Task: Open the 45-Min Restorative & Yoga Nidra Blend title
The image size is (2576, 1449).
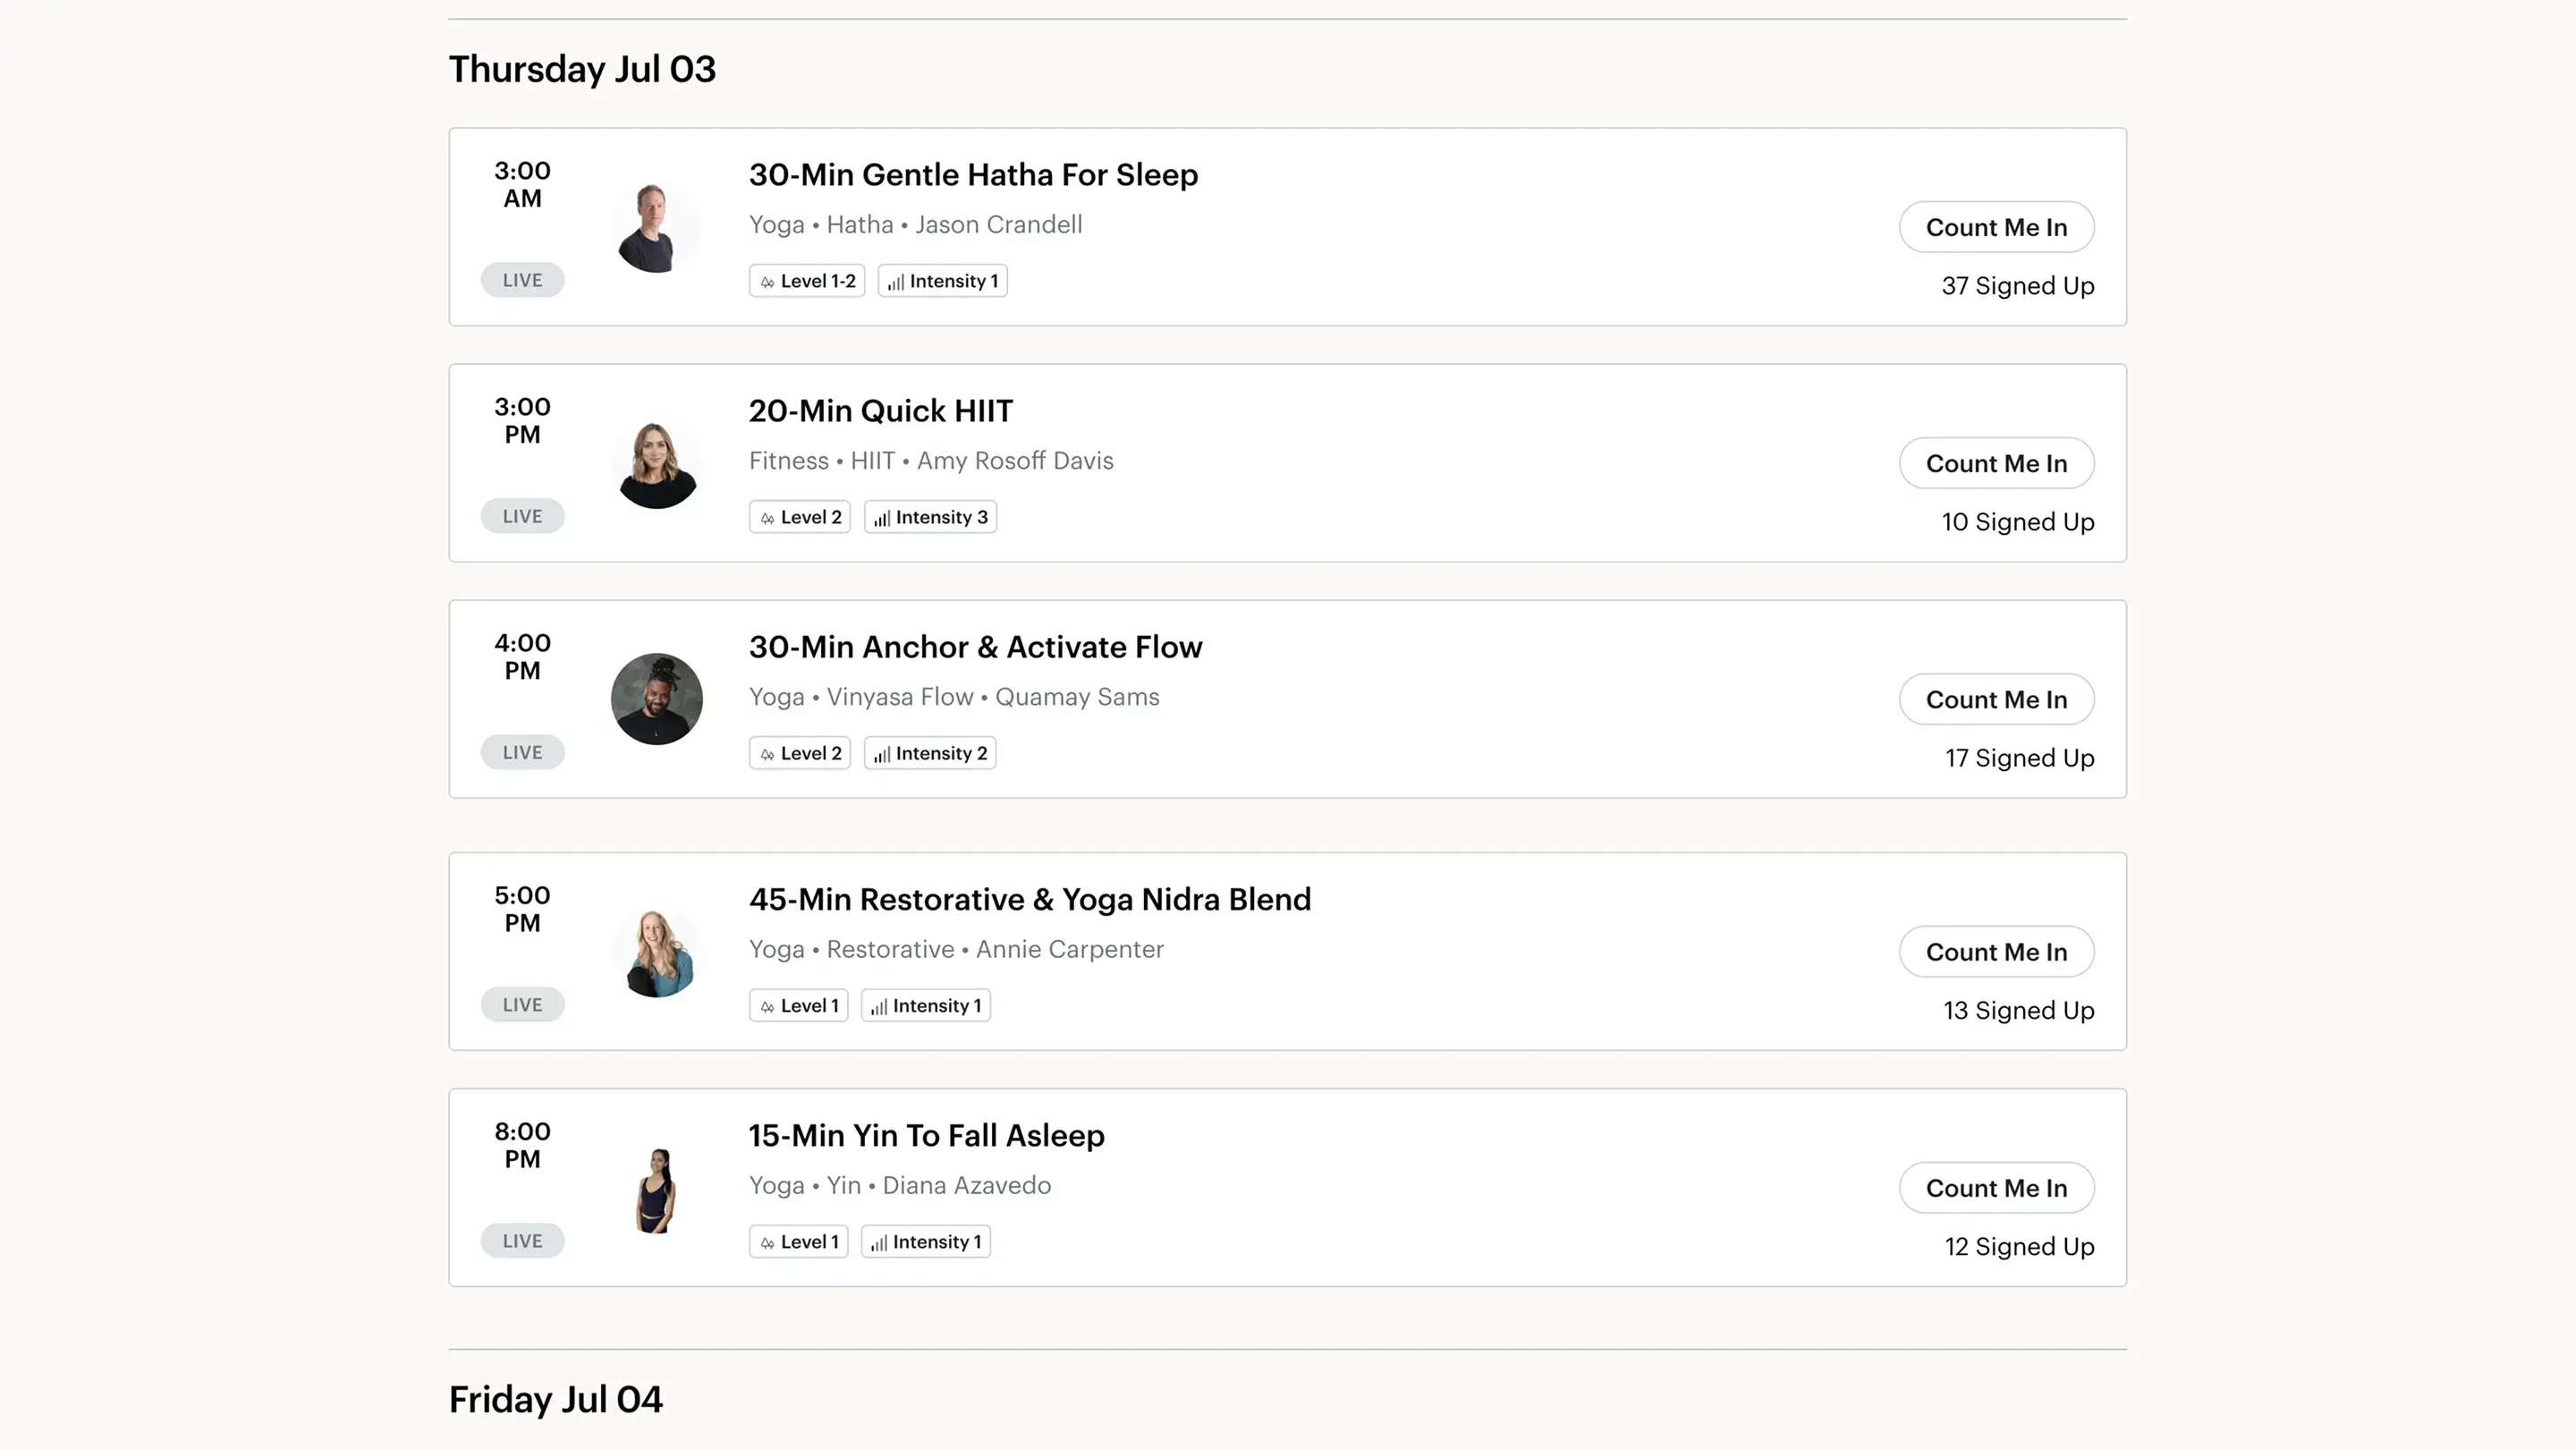Action: [x=1029, y=900]
